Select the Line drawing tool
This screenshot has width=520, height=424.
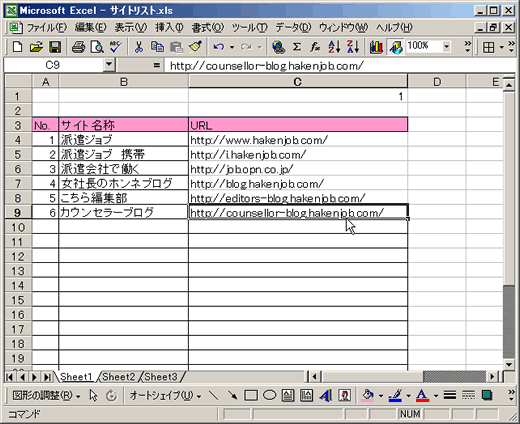click(213, 396)
